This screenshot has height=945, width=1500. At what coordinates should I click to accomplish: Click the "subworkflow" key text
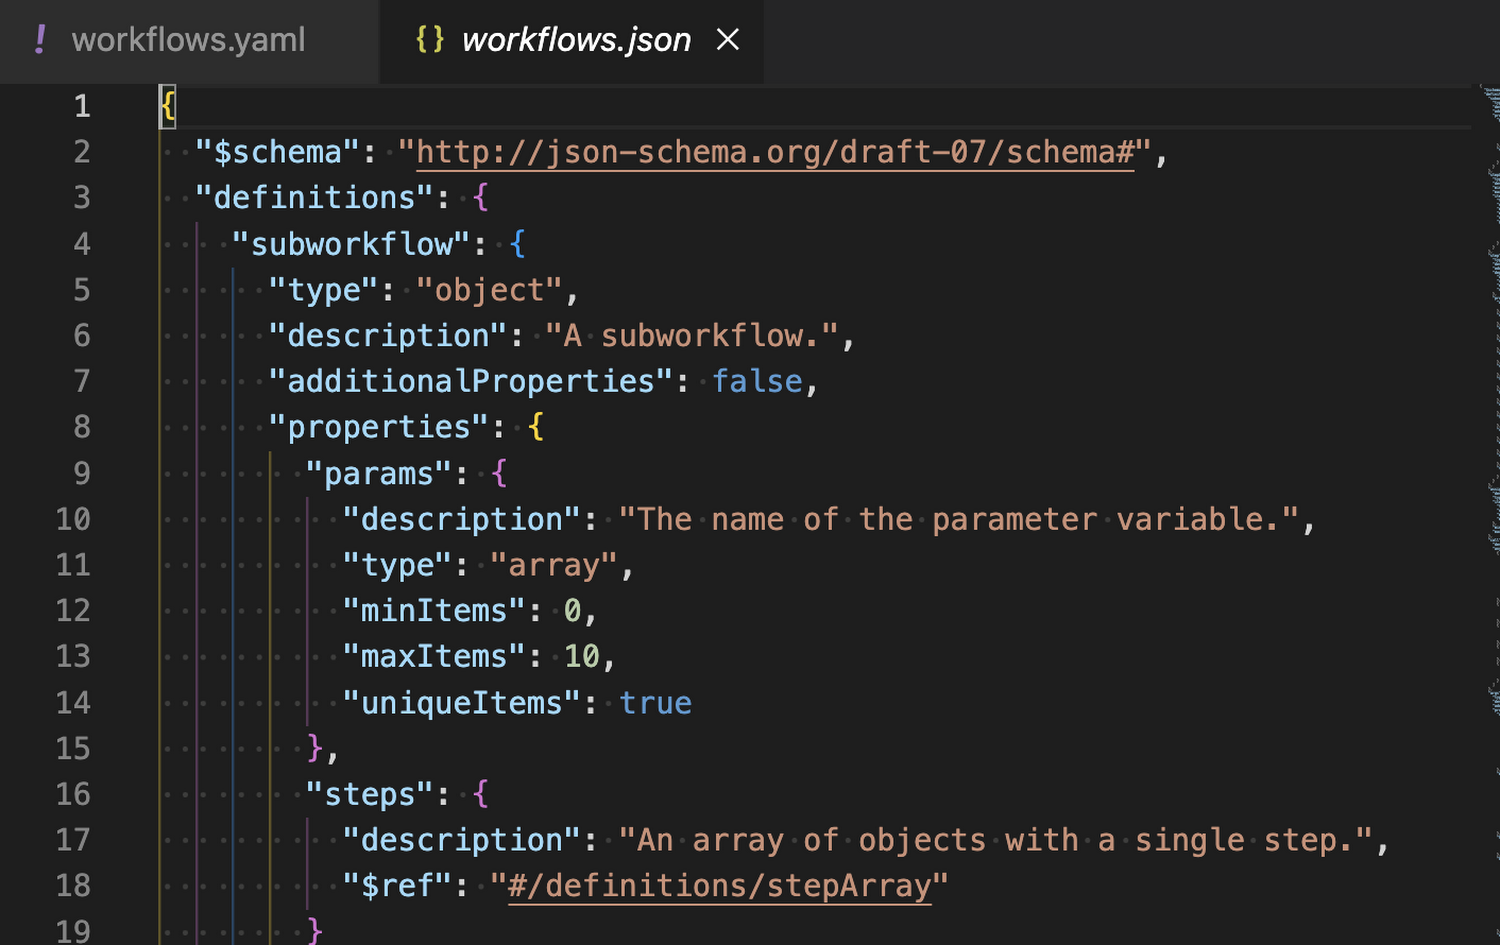tap(351, 244)
